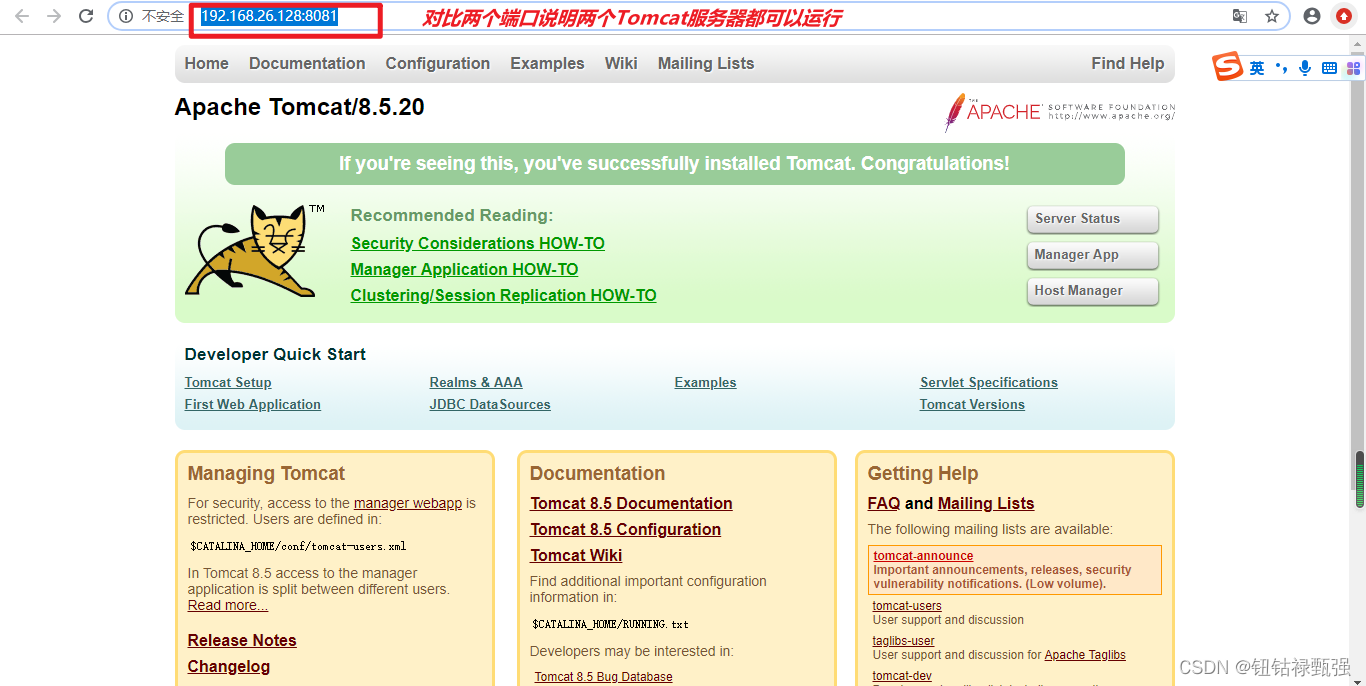Open the First Web Application link
This screenshot has width=1366, height=686.
coord(253,404)
